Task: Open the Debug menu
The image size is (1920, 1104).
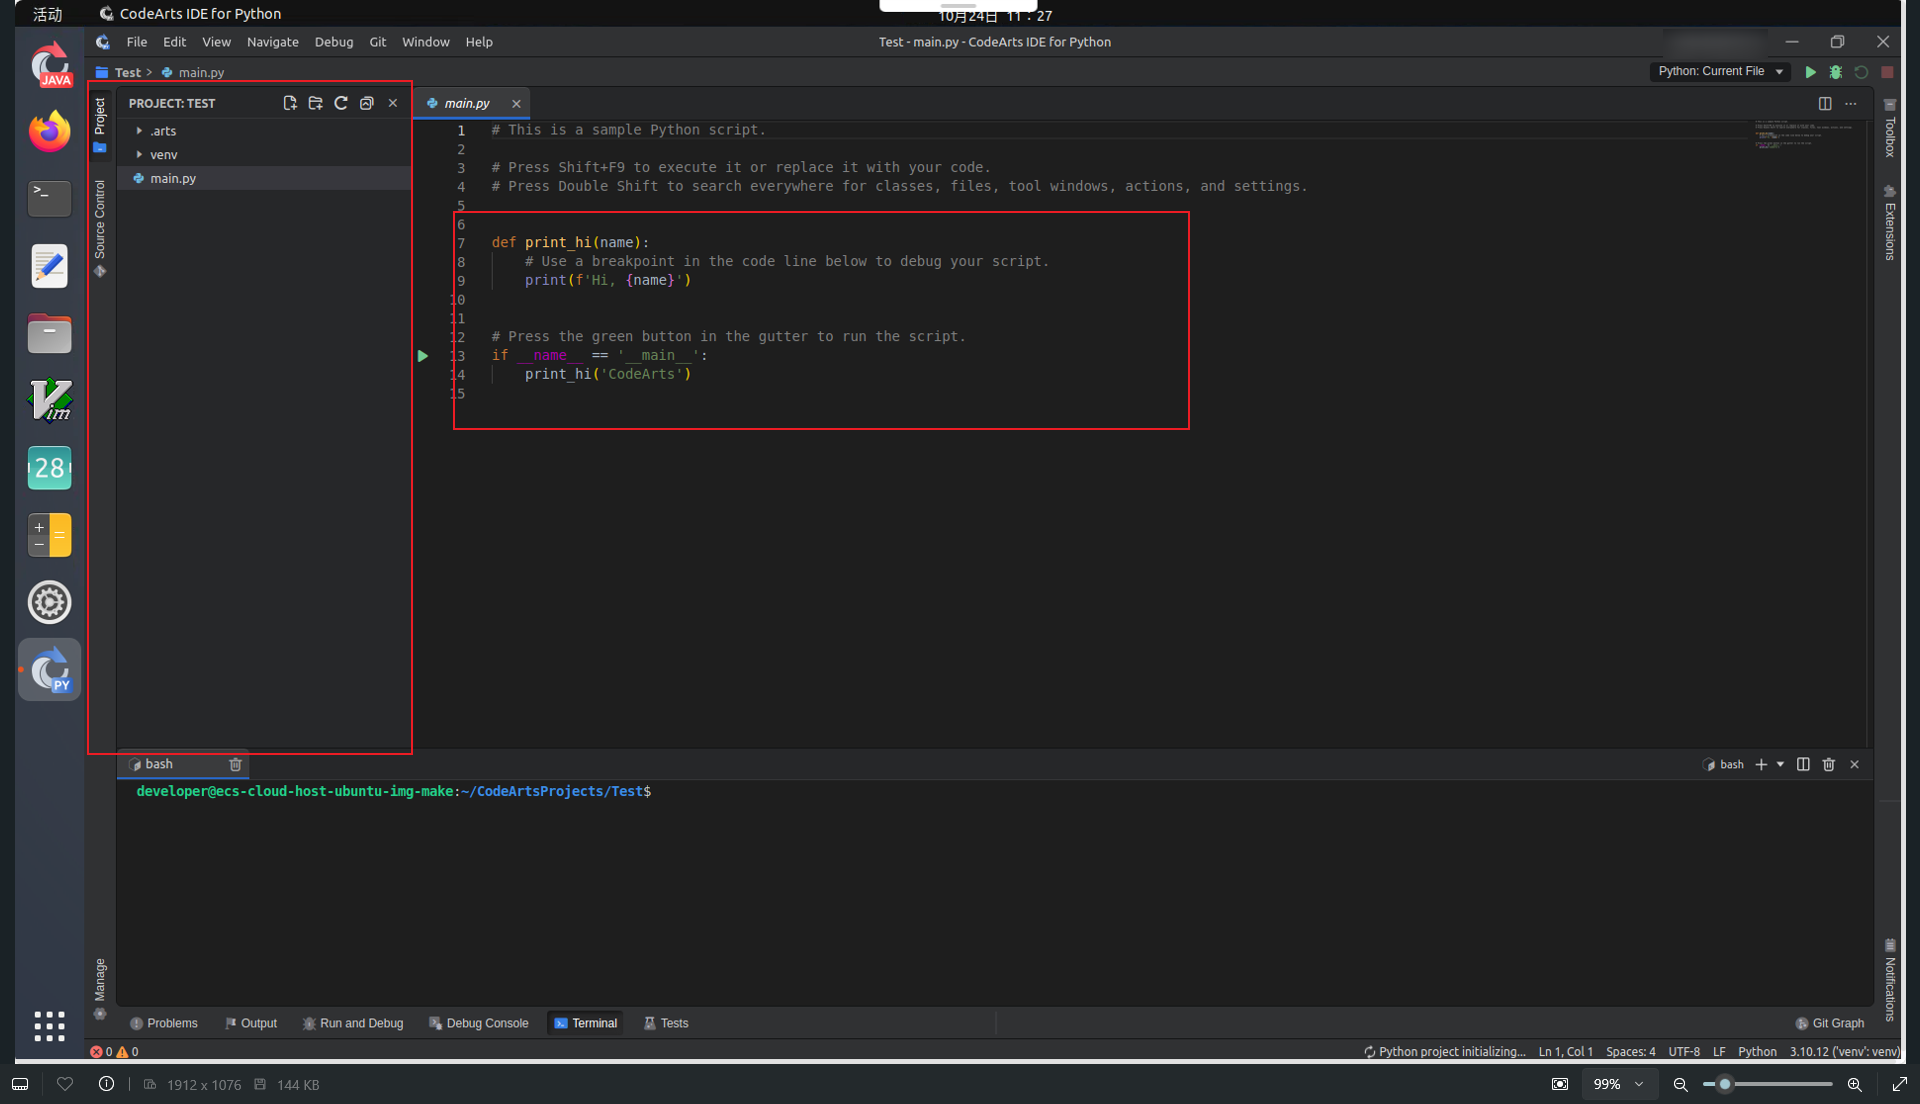Action: [333, 42]
